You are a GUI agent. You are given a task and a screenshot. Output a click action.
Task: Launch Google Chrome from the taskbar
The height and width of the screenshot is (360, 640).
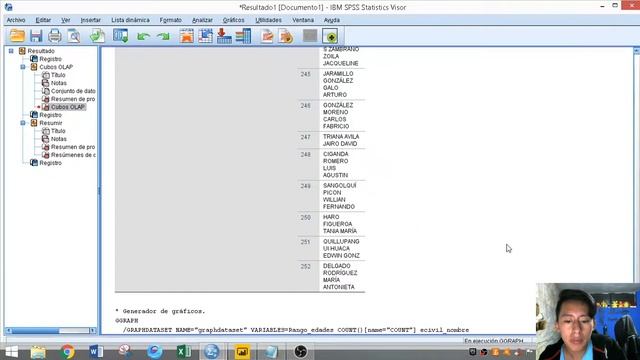pos(67,352)
